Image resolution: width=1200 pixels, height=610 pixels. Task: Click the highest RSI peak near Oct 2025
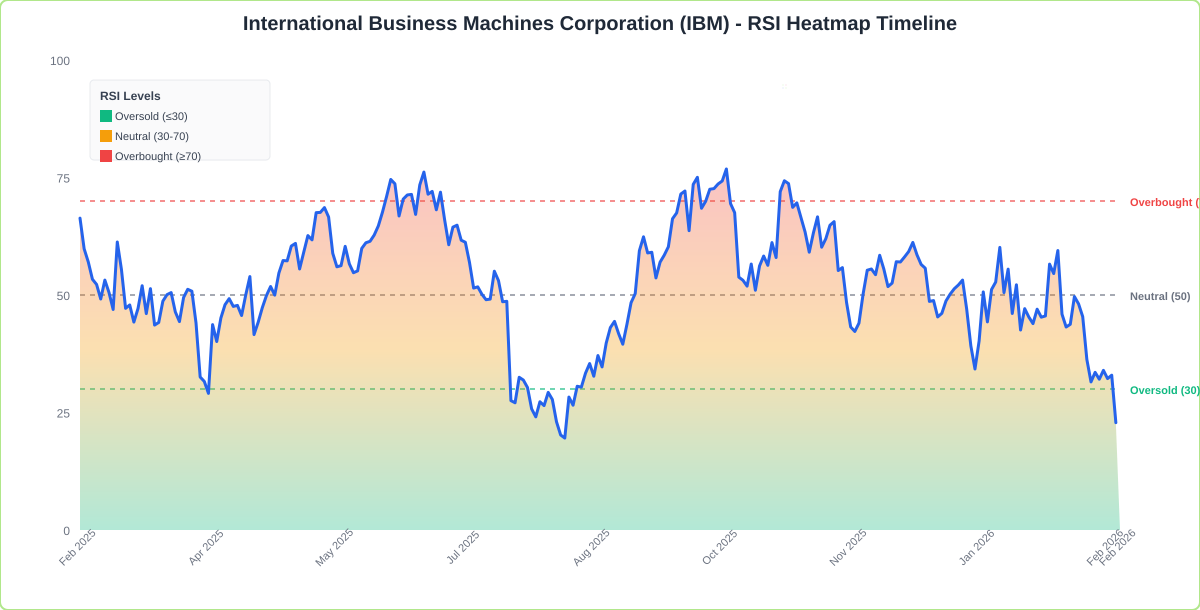coord(726,169)
